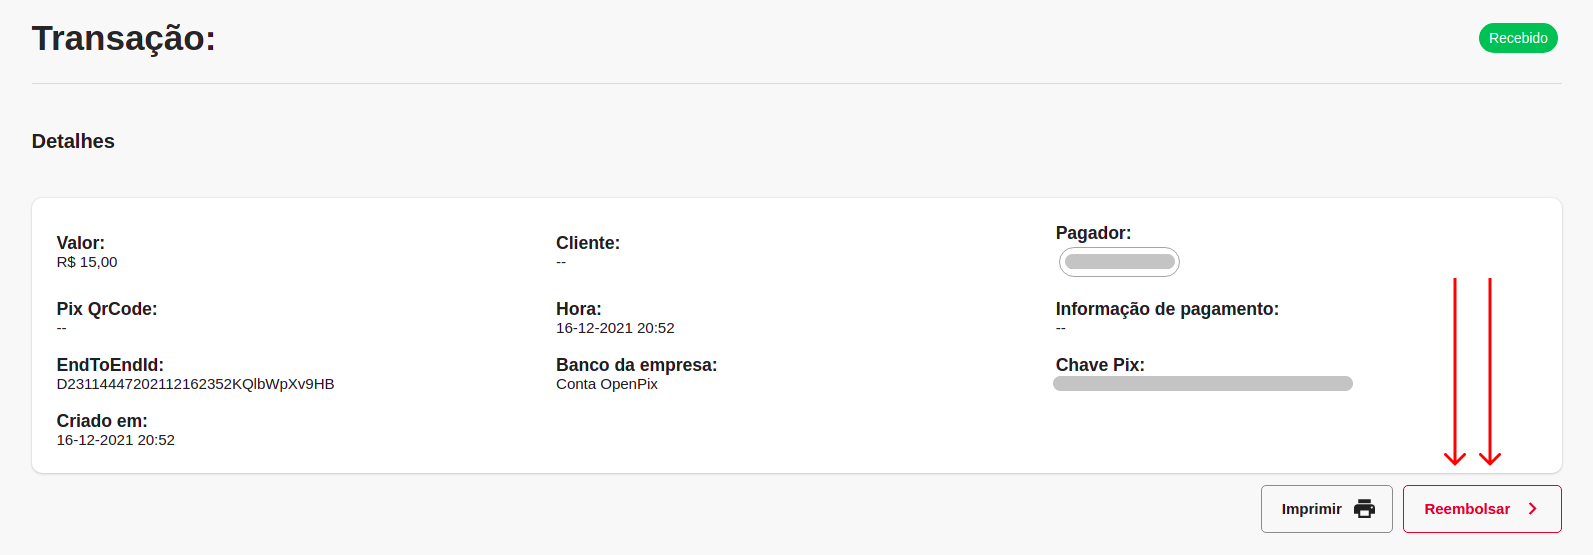Click the redacted Chave Pix value

1202,384
